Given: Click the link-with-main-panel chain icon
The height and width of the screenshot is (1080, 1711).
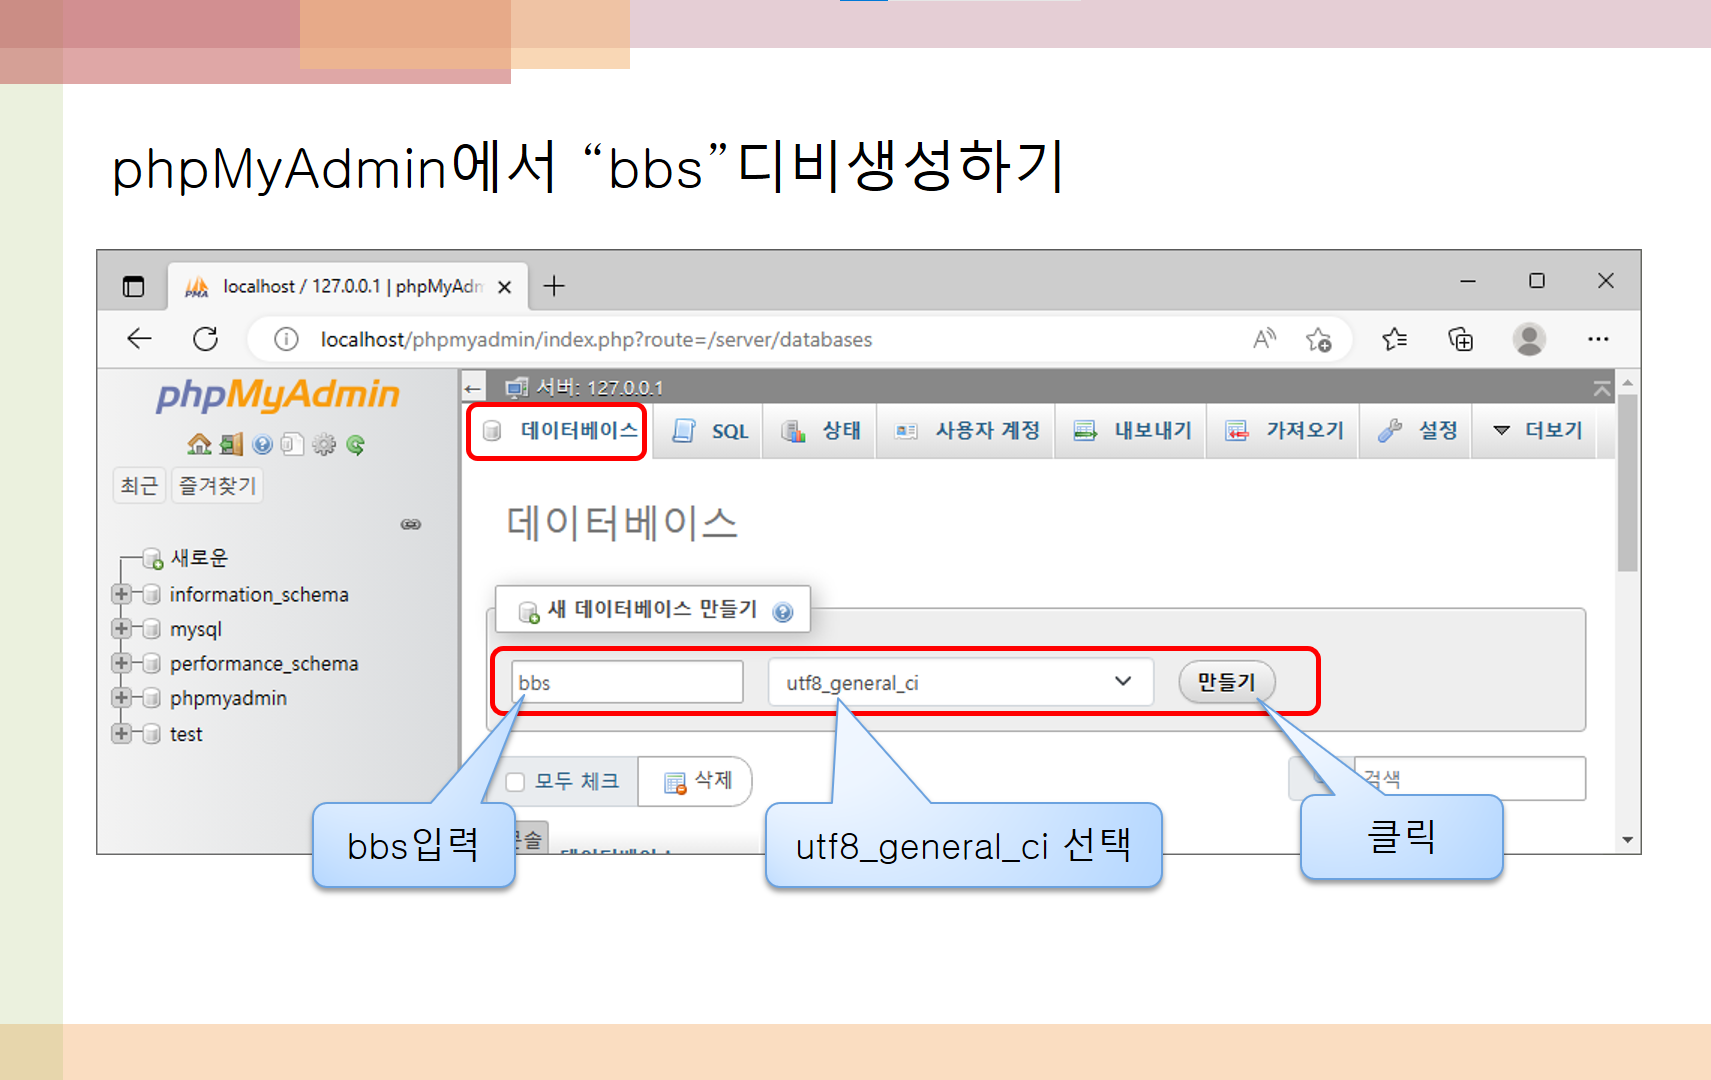Looking at the screenshot, I should (x=411, y=524).
